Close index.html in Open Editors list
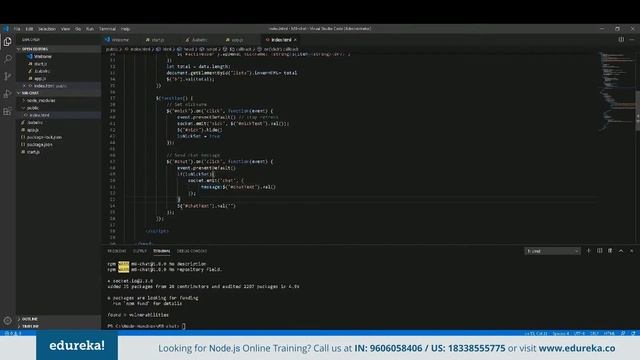 tap(24, 86)
